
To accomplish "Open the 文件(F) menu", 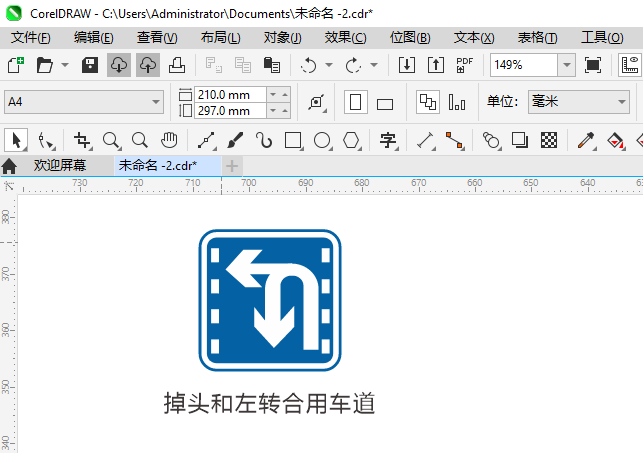I will 30,38.
